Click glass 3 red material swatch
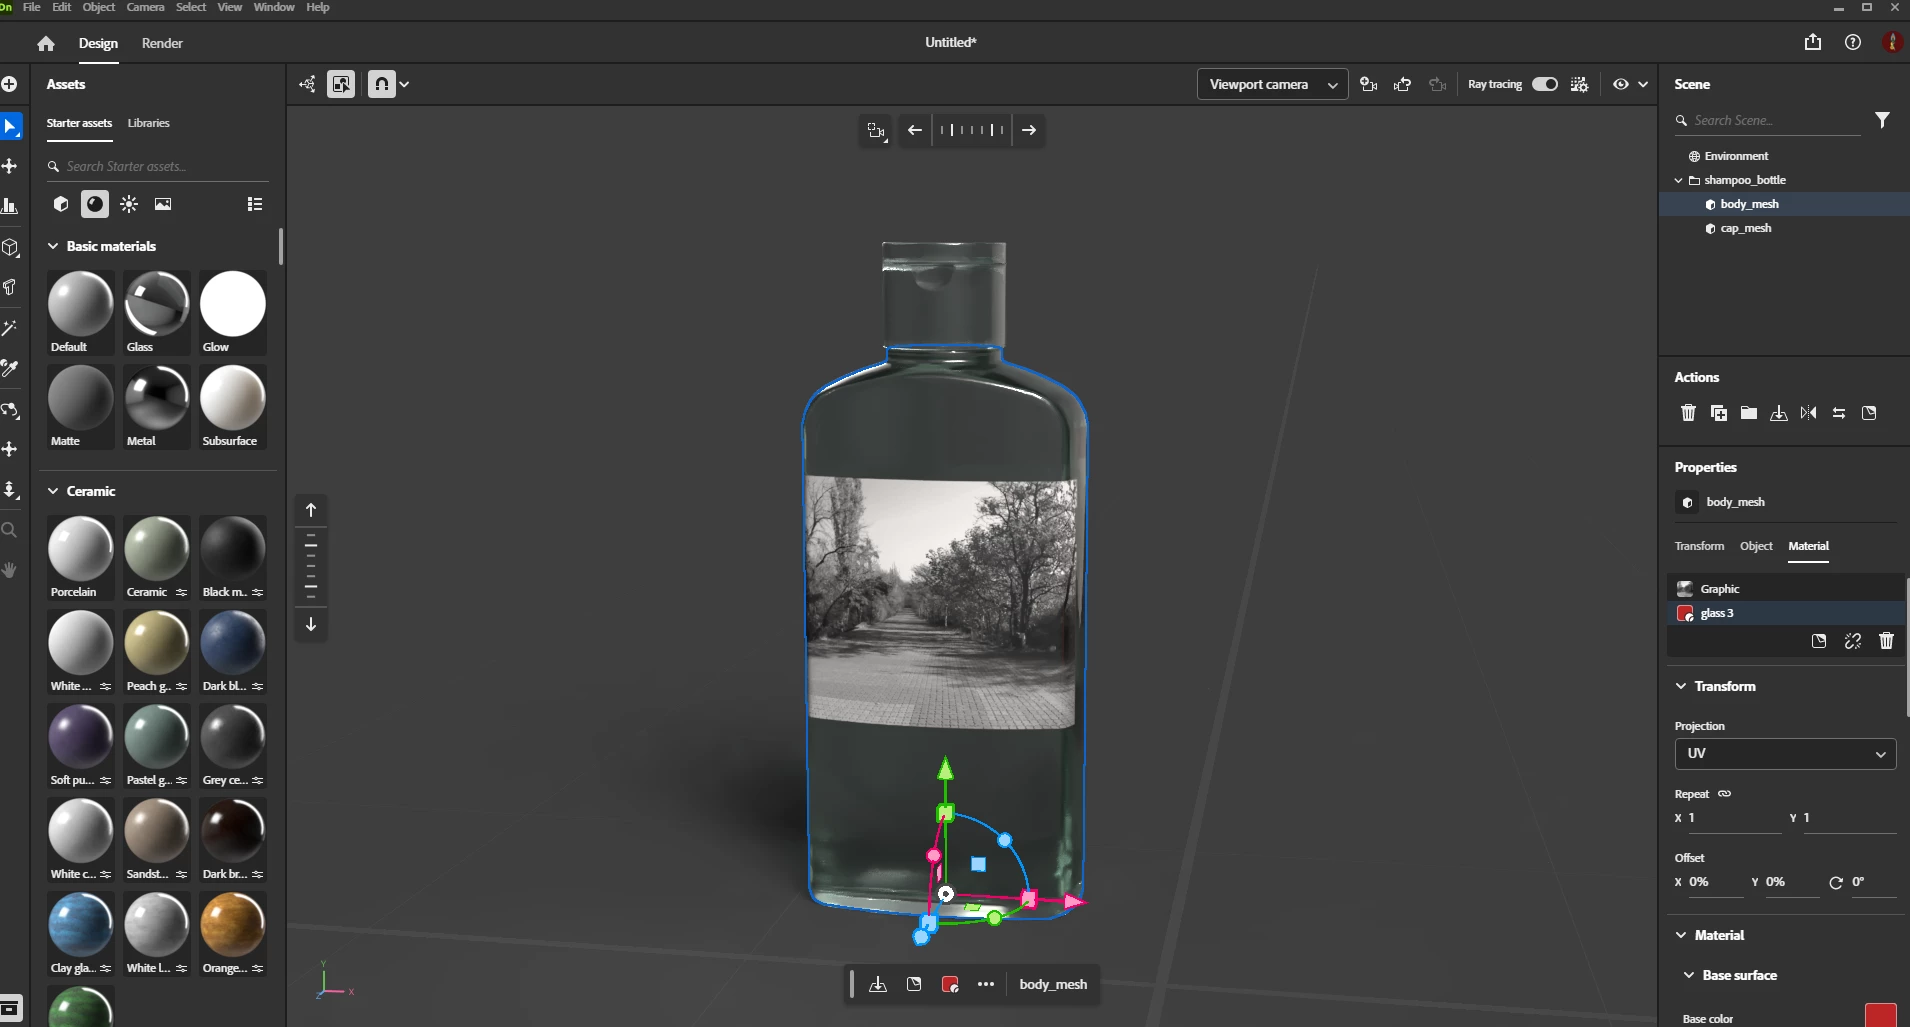 (x=1685, y=613)
